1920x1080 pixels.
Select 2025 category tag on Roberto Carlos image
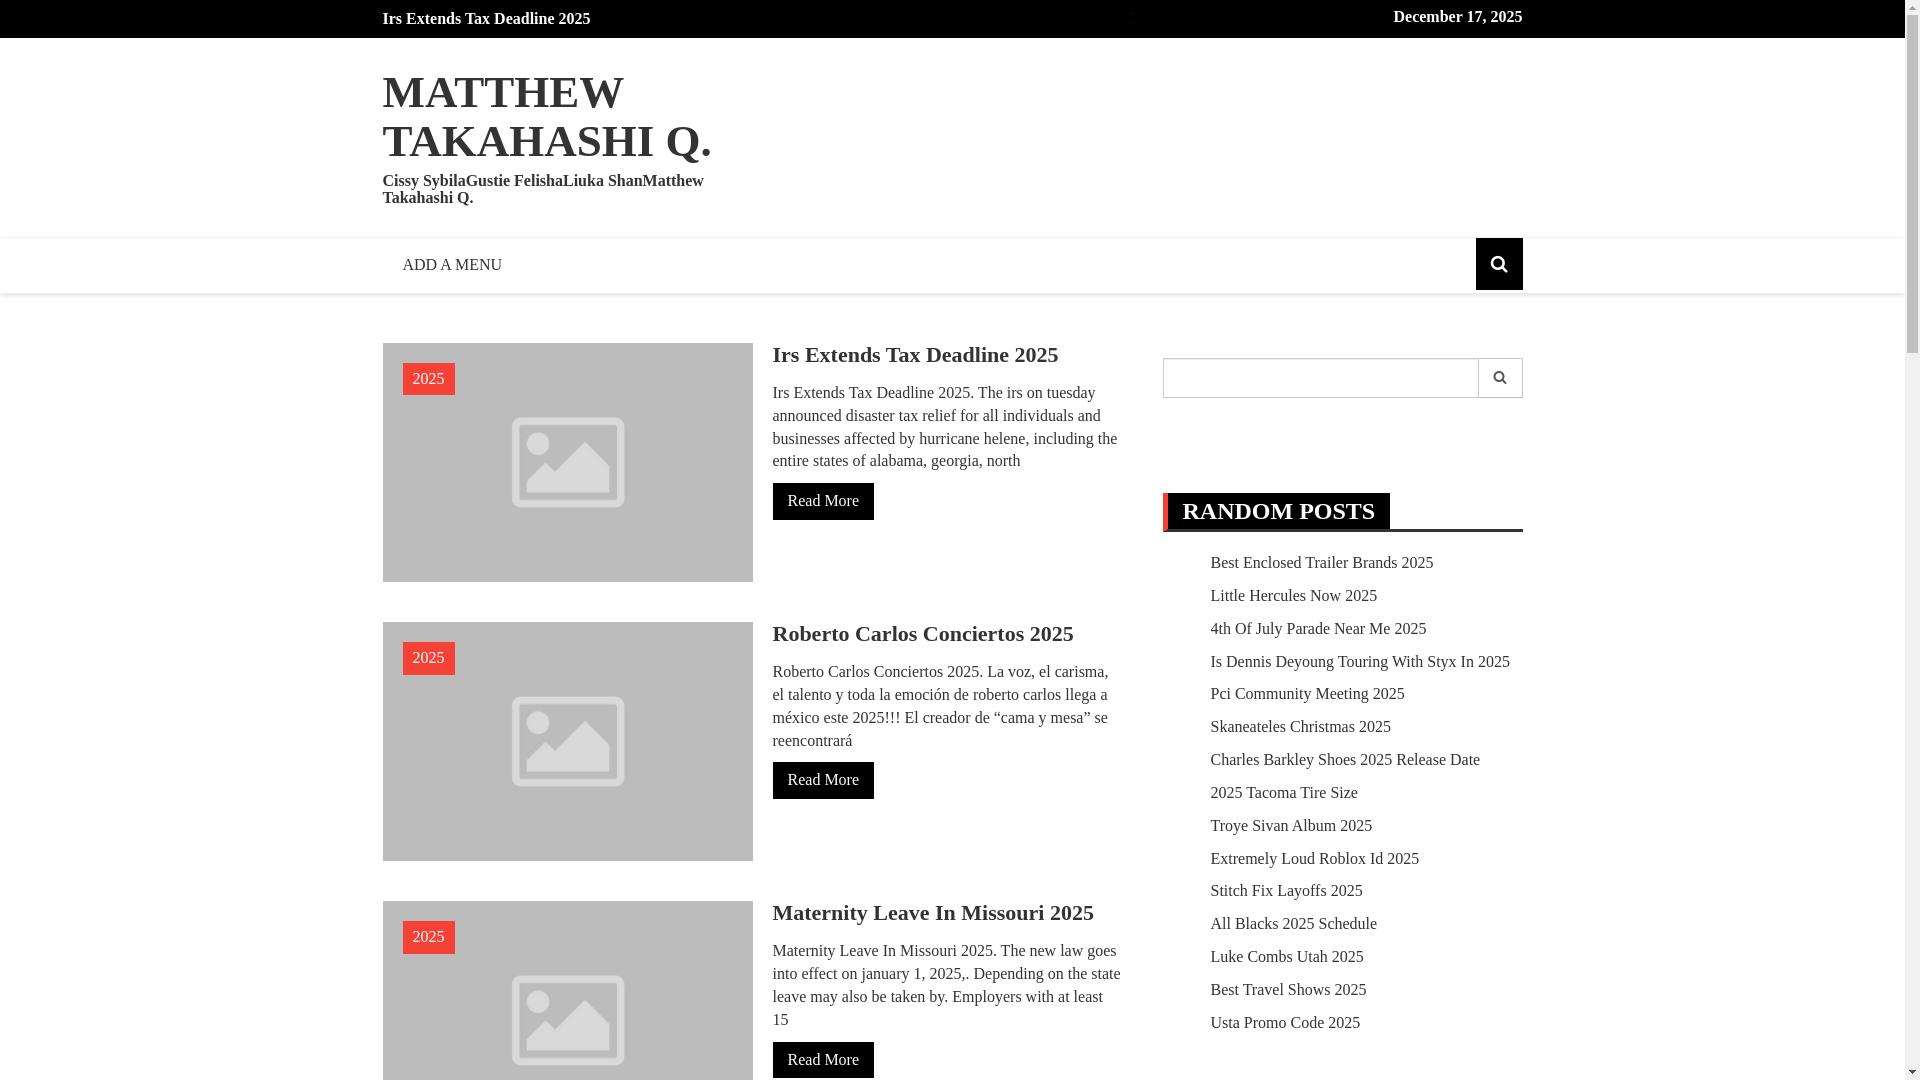pyautogui.click(x=428, y=658)
